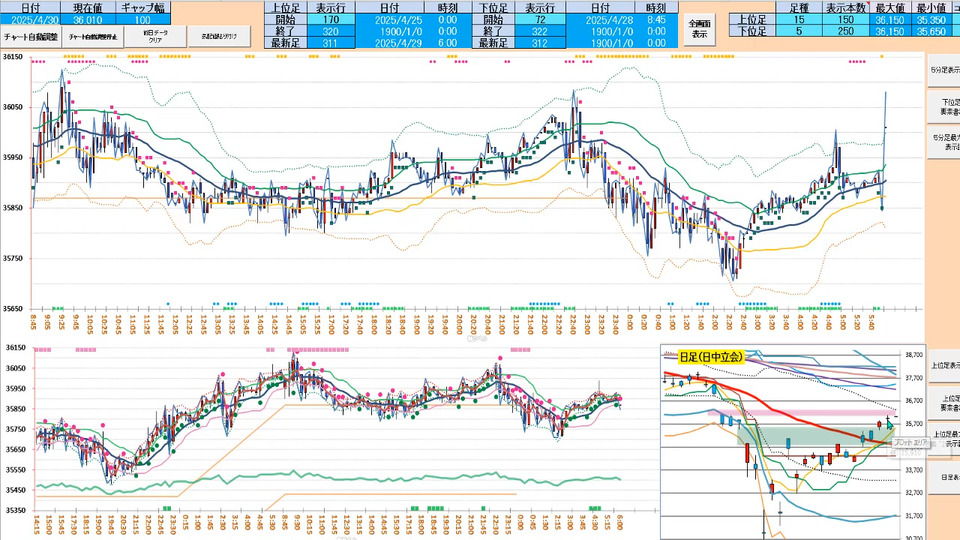
Task: Select 上位足 開始 表示行 cell 170
Action: tap(331, 20)
